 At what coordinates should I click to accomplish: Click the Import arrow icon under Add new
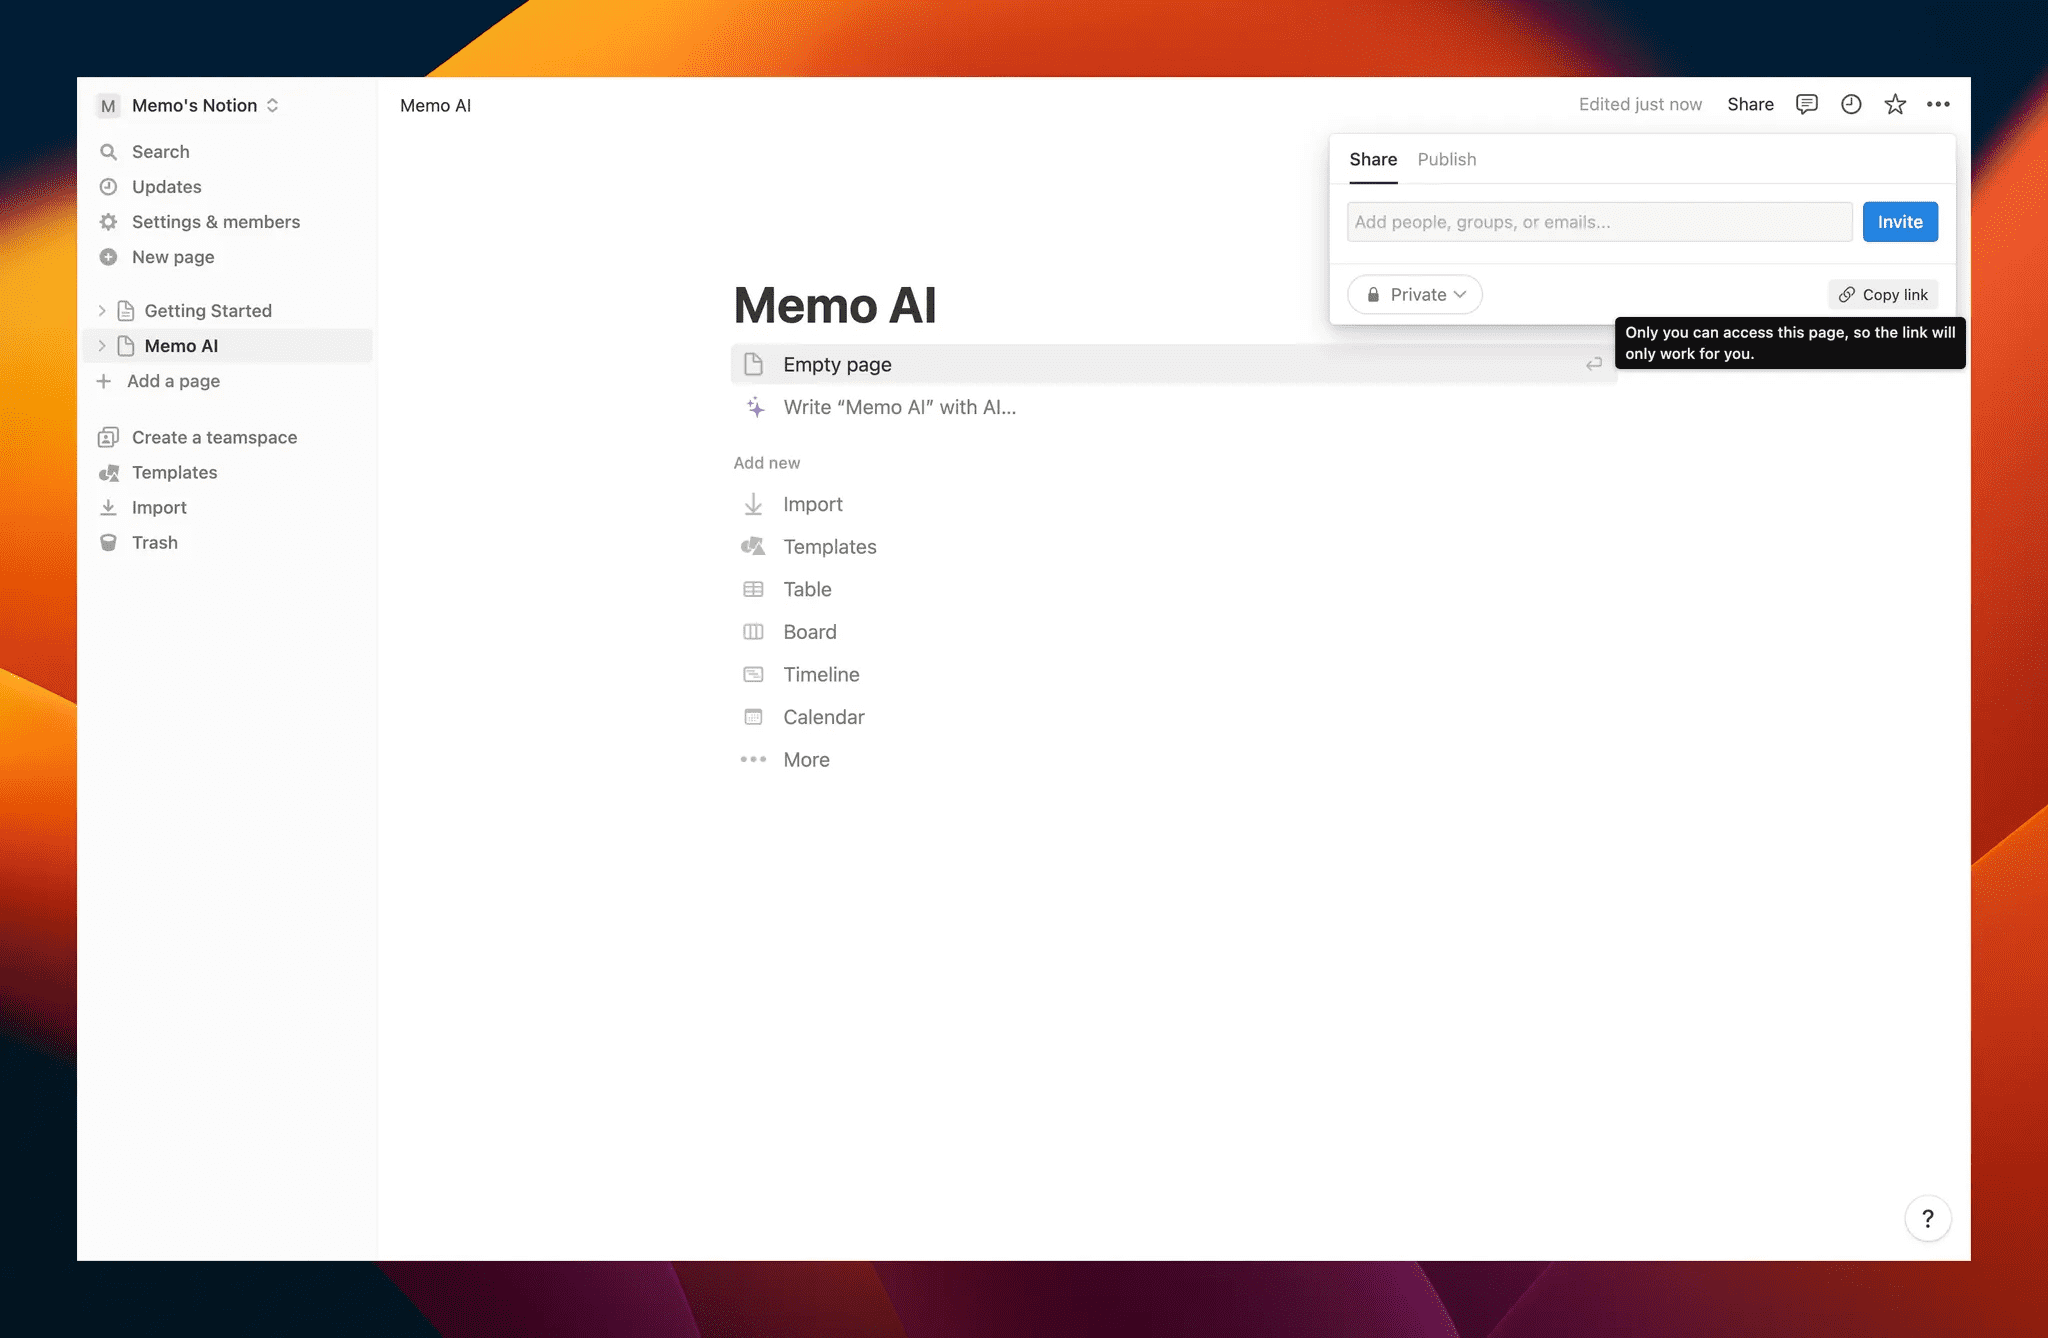point(753,504)
